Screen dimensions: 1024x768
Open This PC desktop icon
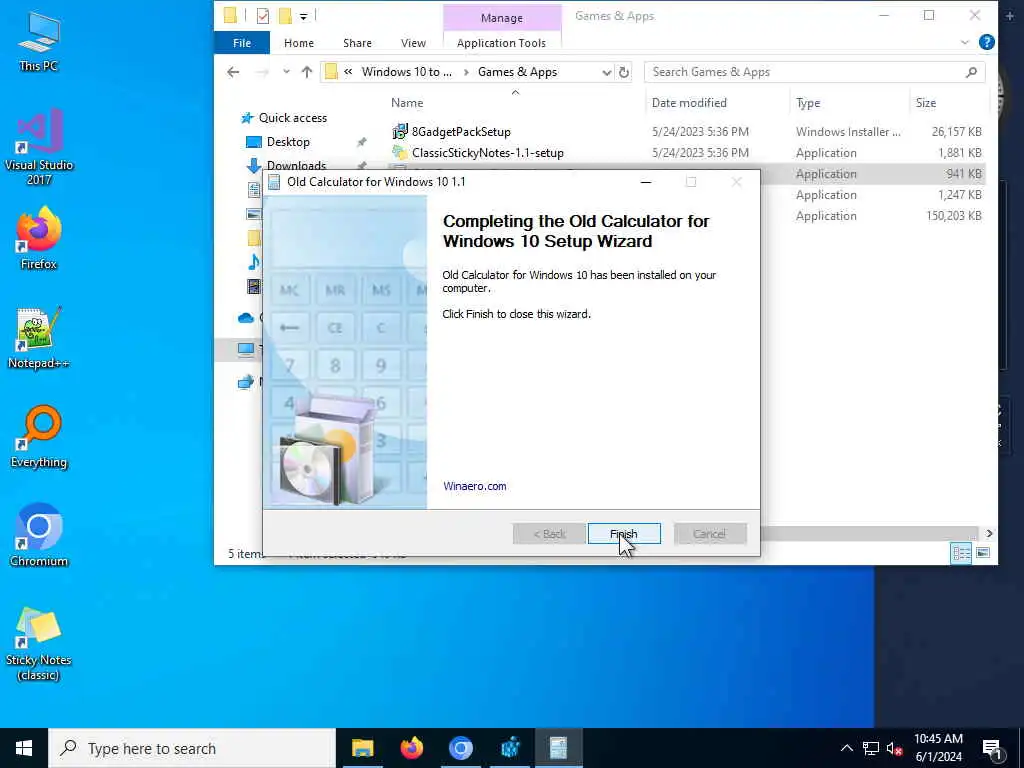click(x=39, y=40)
